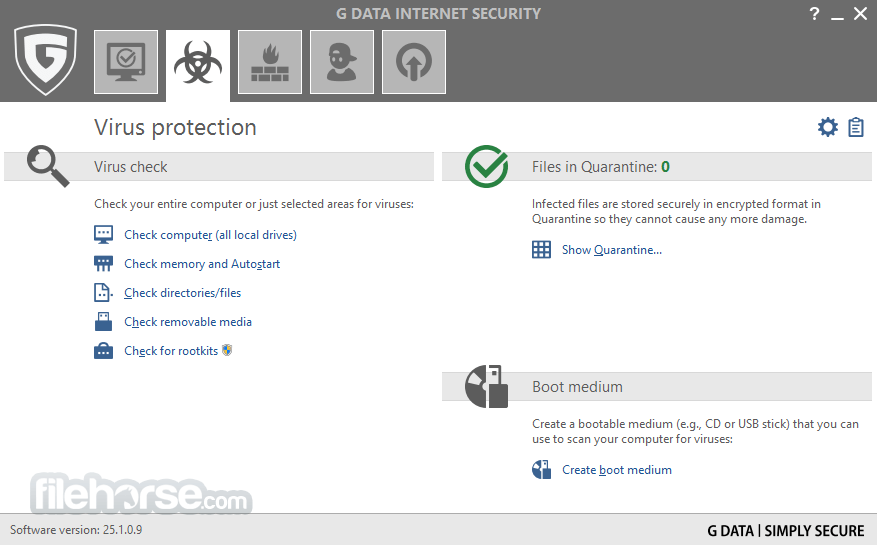Run Check memory and Autostart
The height and width of the screenshot is (545, 877).
coord(202,264)
